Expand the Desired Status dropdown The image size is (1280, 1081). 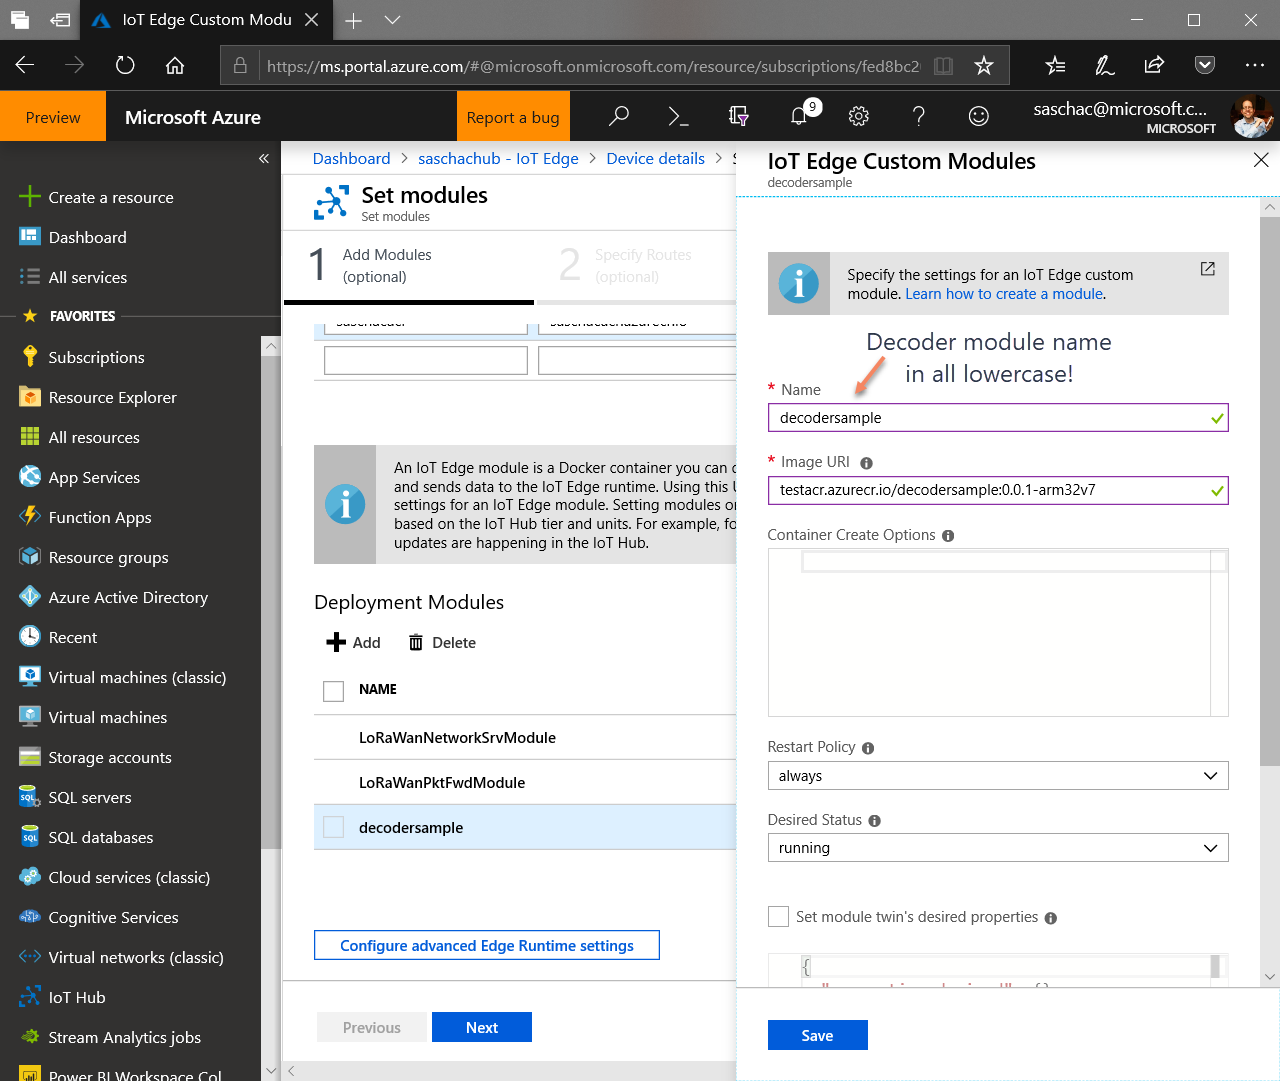(x=997, y=848)
